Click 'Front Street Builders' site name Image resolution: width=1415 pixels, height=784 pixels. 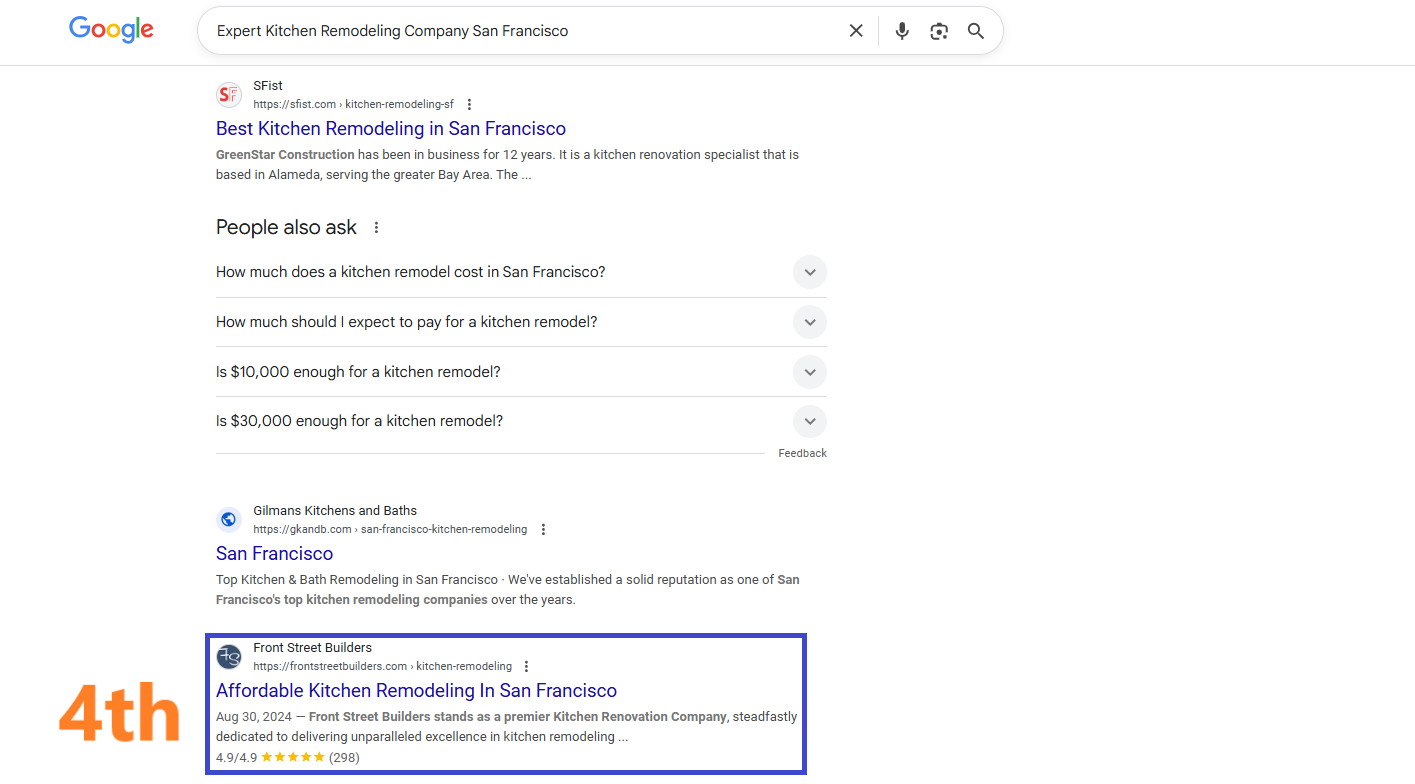pyautogui.click(x=312, y=648)
